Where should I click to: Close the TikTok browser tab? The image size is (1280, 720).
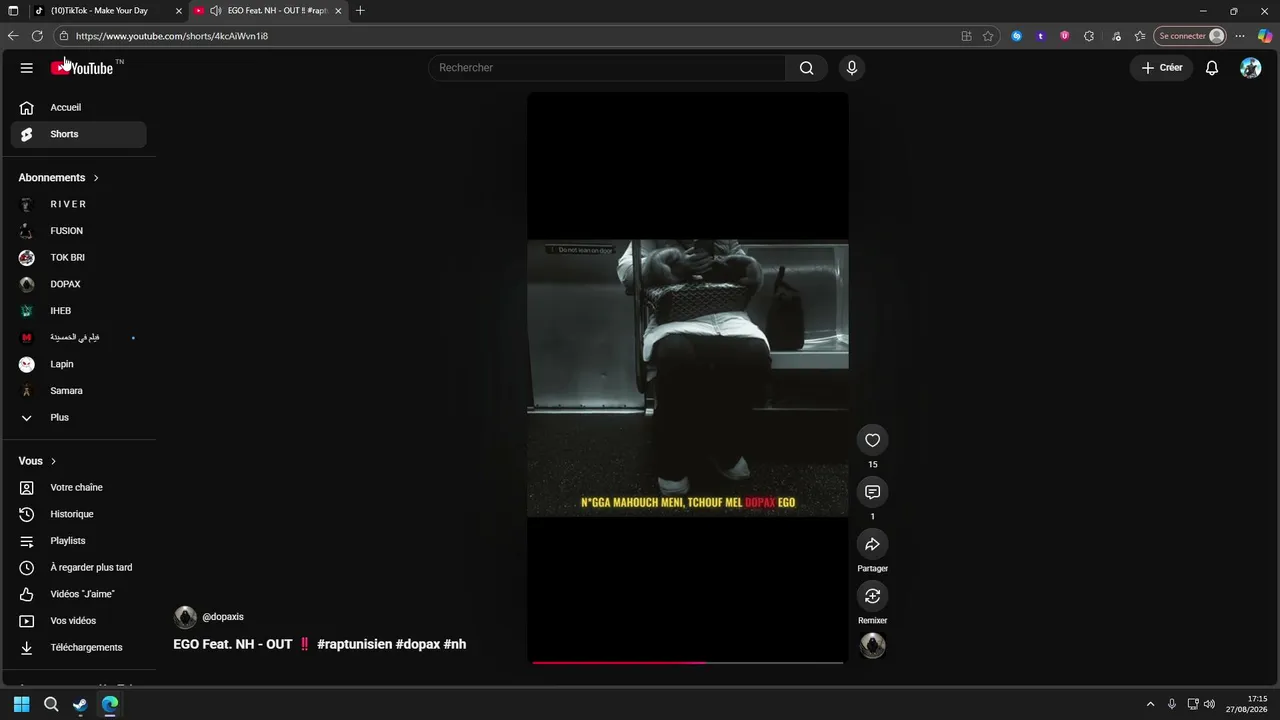179,11
